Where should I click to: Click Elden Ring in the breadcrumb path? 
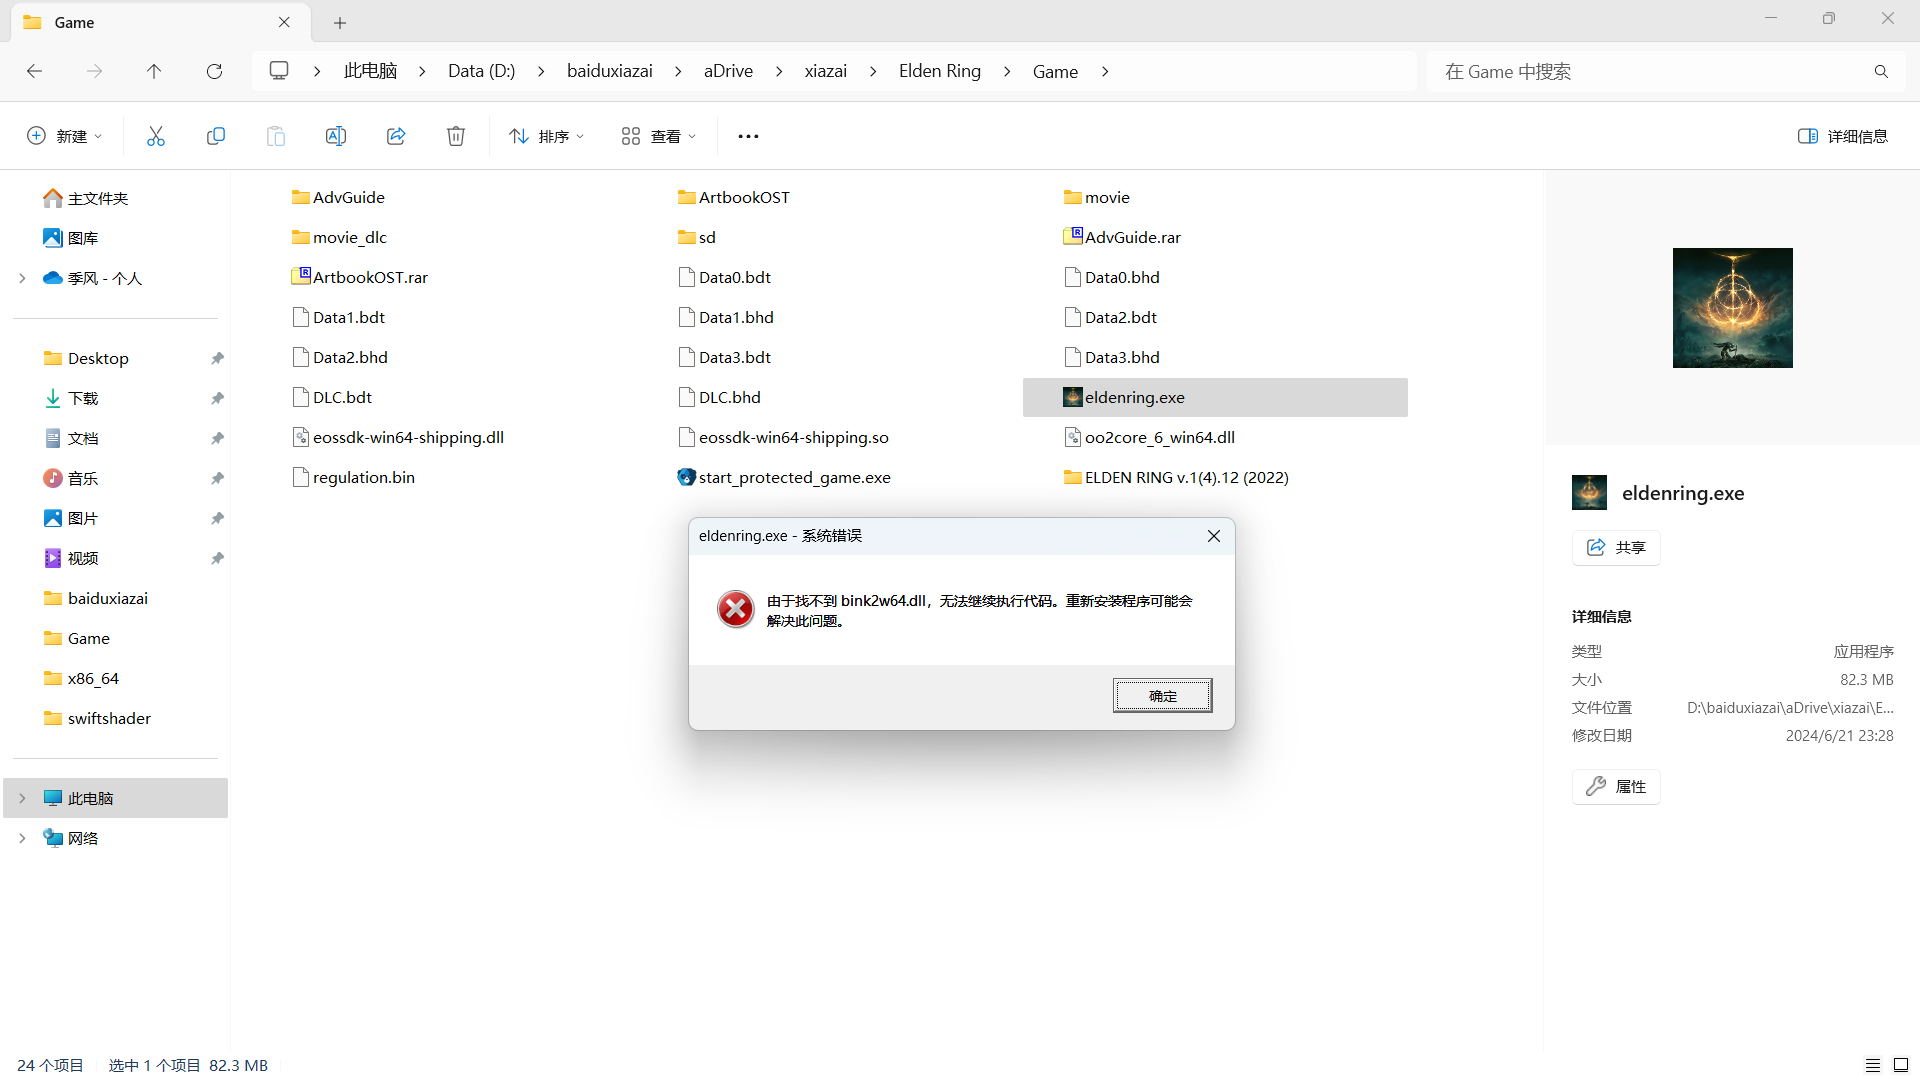click(939, 71)
